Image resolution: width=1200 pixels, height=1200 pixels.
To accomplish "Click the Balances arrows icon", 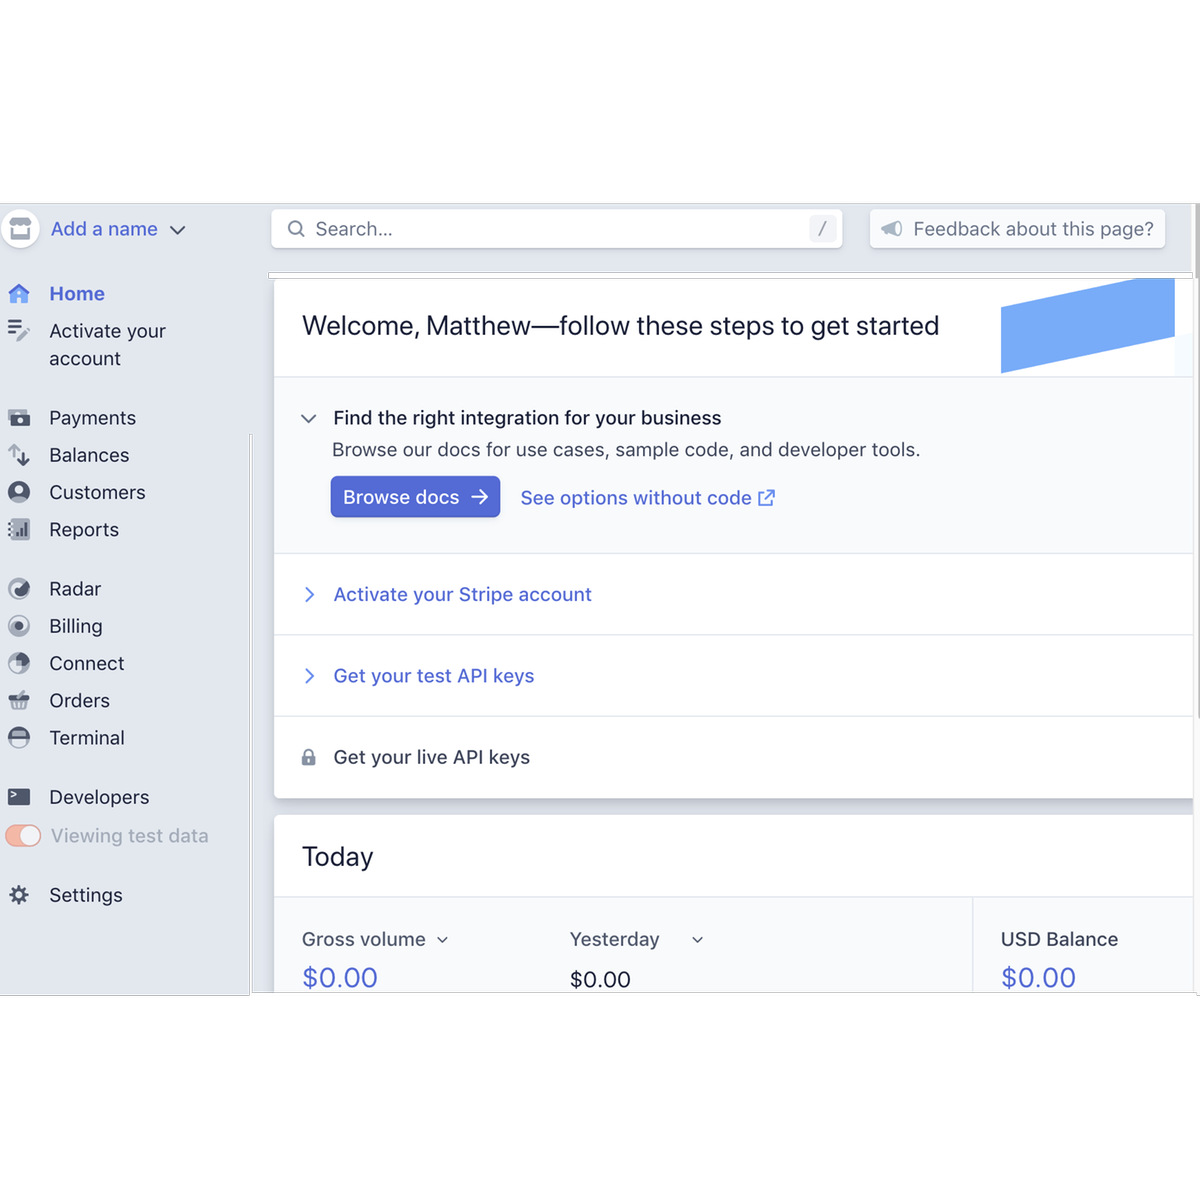I will [19, 455].
